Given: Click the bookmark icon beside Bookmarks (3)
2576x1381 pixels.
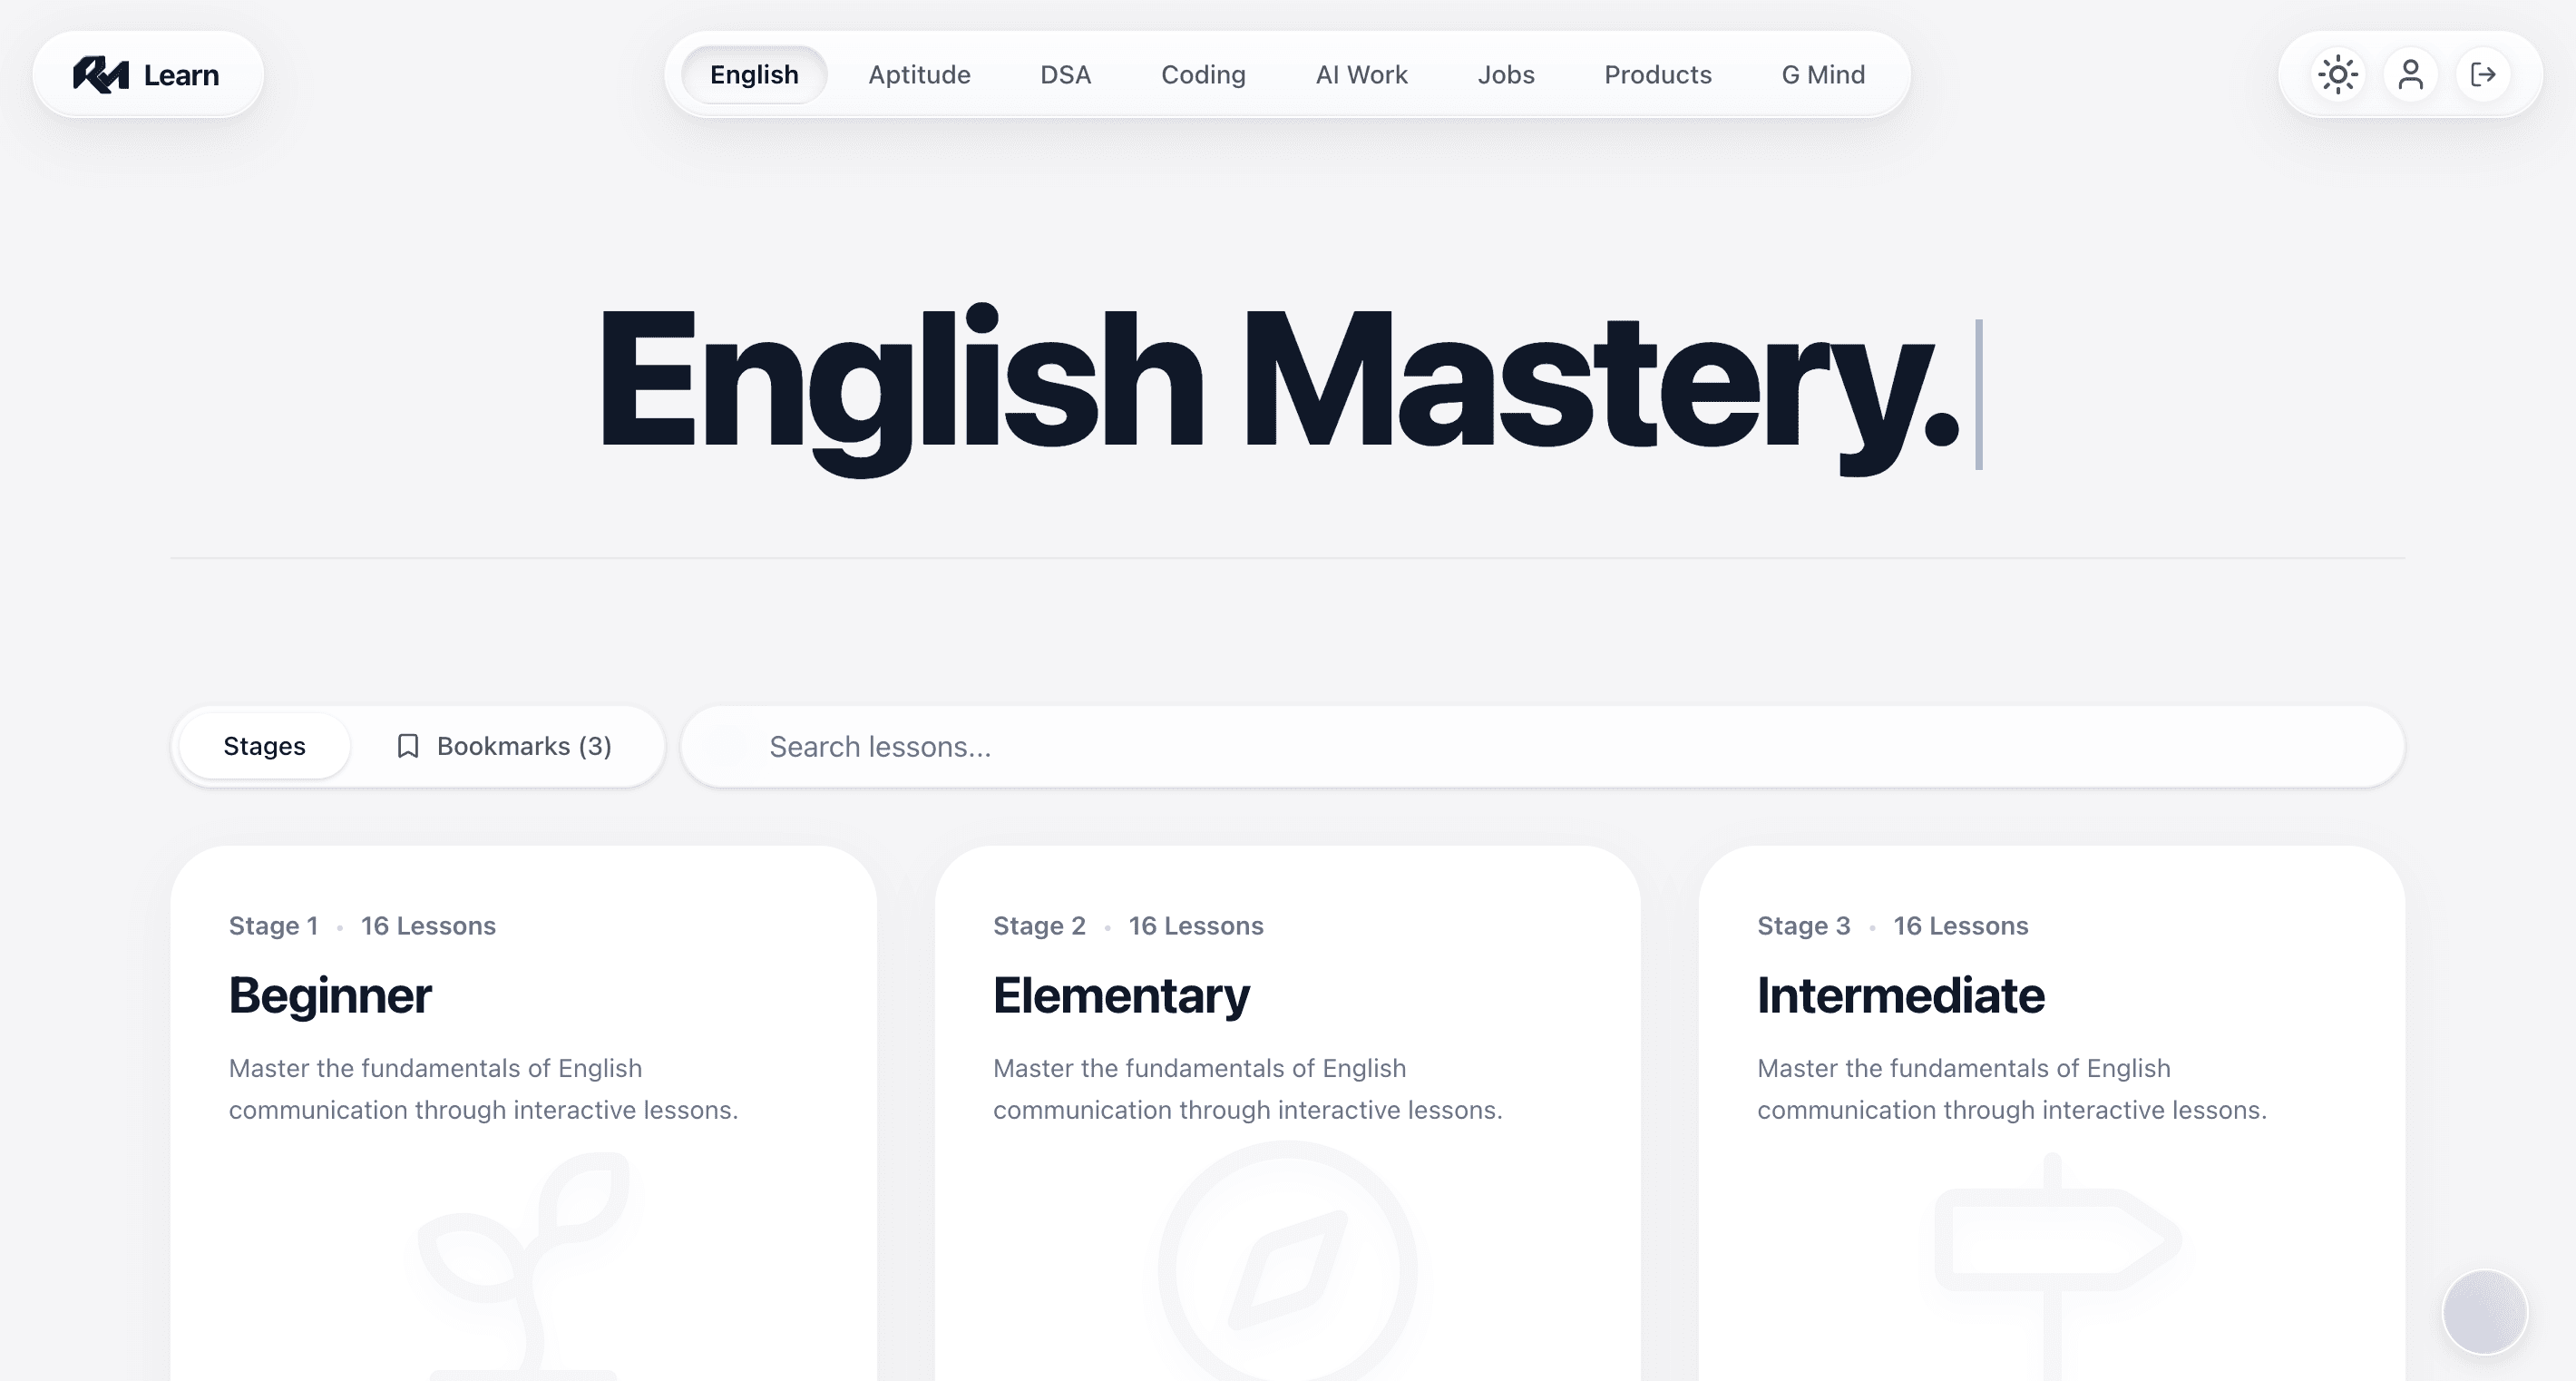Looking at the screenshot, I should click(x=407, y=746).
